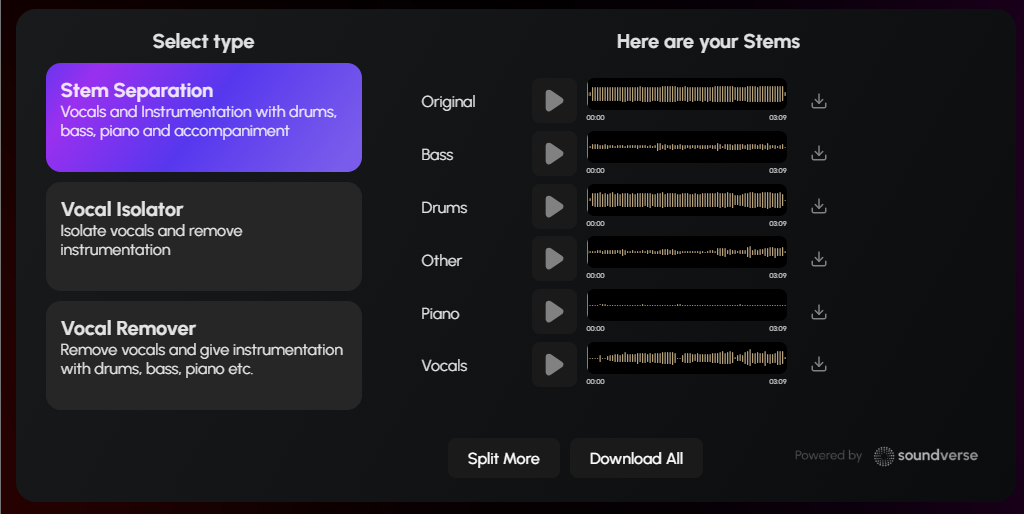This screenshot has height=514, width=1024.
Task: Click the Drums stem label
Action: coord(444,208)
